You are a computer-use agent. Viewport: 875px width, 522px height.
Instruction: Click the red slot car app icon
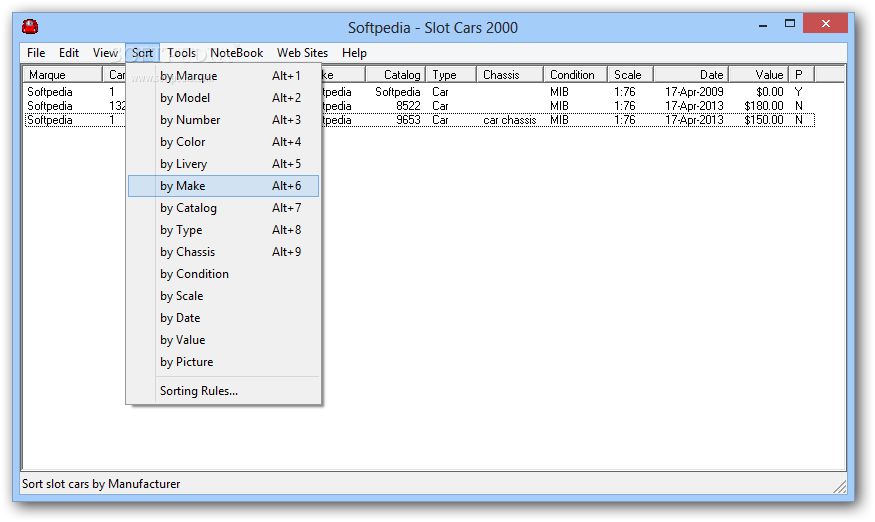pyautogui.click(x=30, y=26)
